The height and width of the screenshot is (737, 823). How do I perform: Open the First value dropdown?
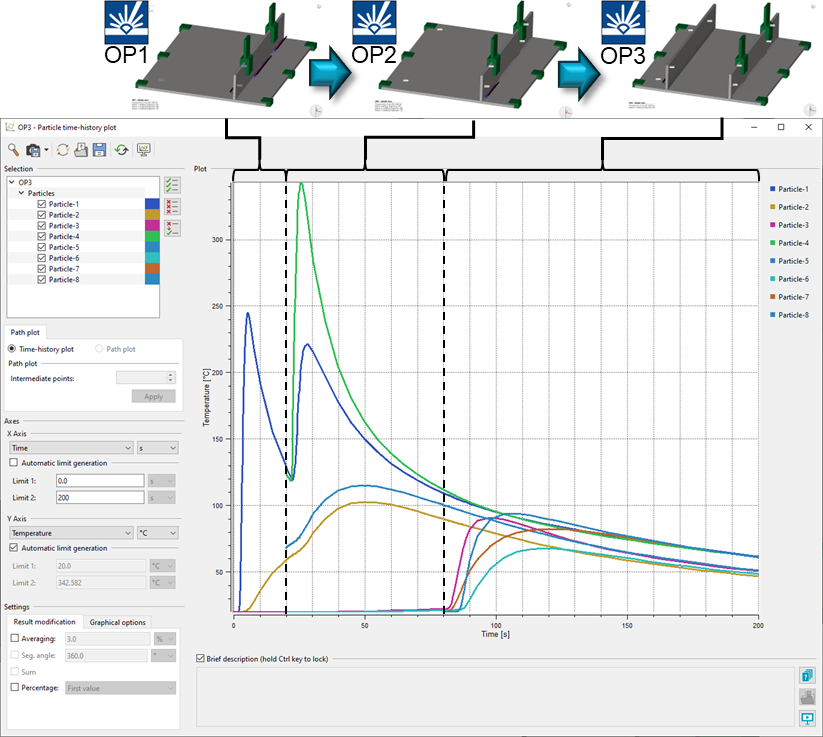tap(121, 688)
